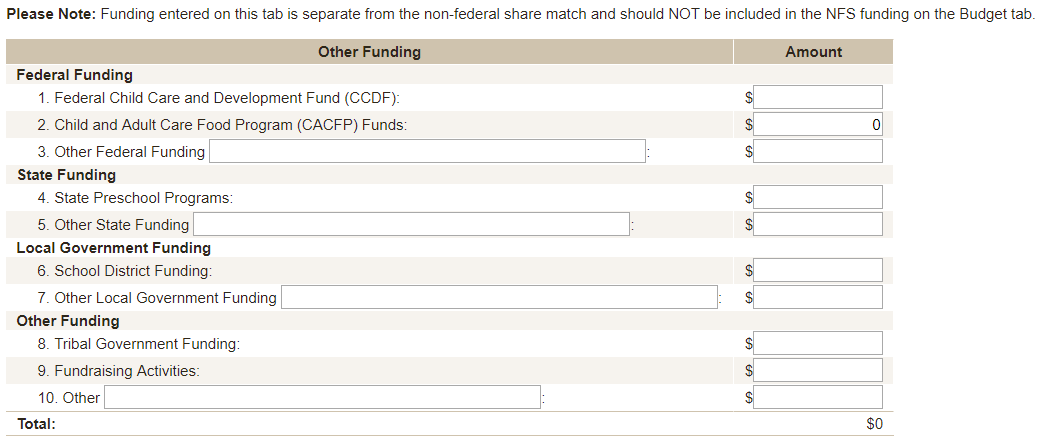Click the item 10 Other description box
The image size is (1037, 441).
pos(322,397)
